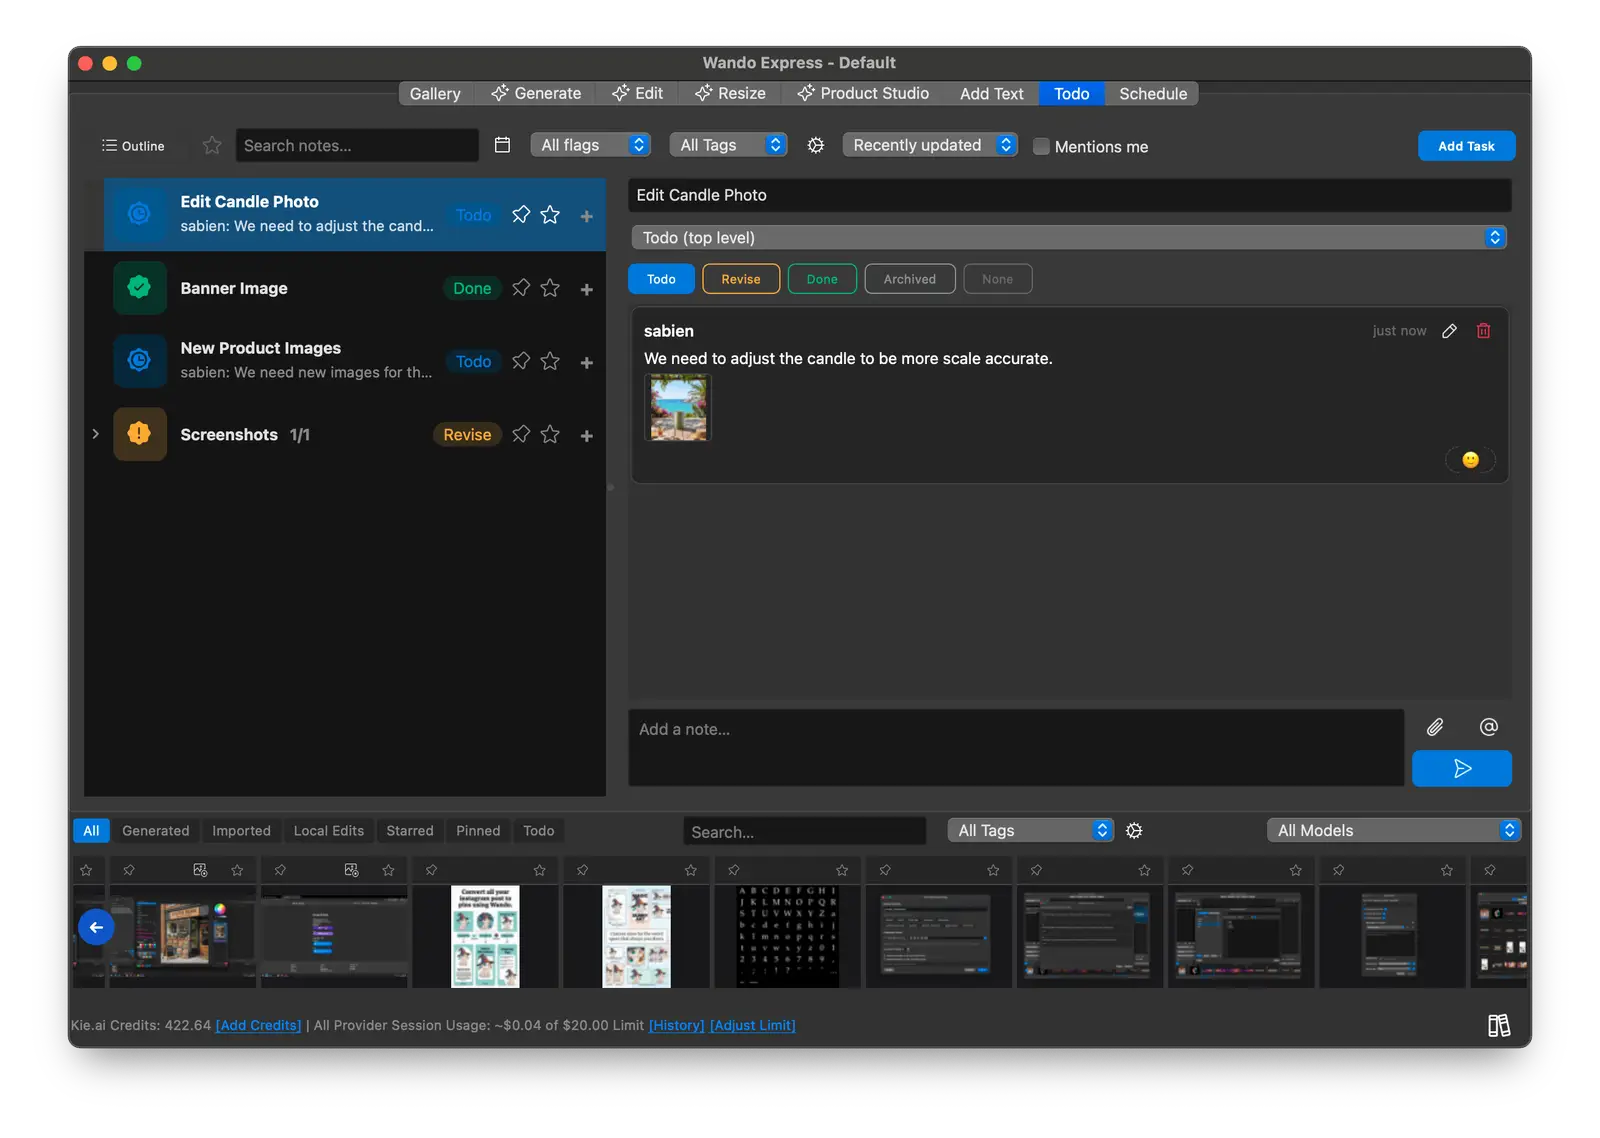This screenshot has height=1138, width=1600.
Task: Click the @ mention icon
Action: click(x=1488, y=727)
